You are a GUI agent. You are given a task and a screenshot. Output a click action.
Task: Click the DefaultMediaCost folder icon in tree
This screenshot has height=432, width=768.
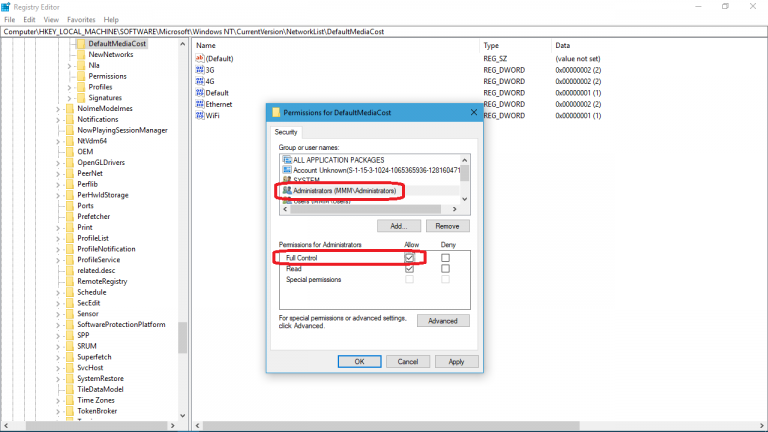coord(80,44)
